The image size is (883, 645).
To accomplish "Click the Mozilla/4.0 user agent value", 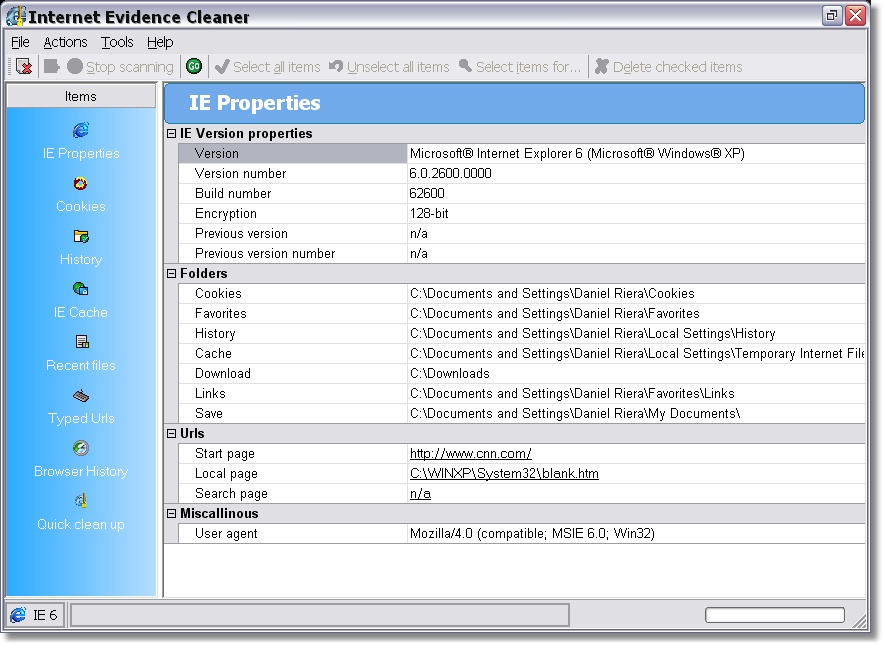I will 532,534.
